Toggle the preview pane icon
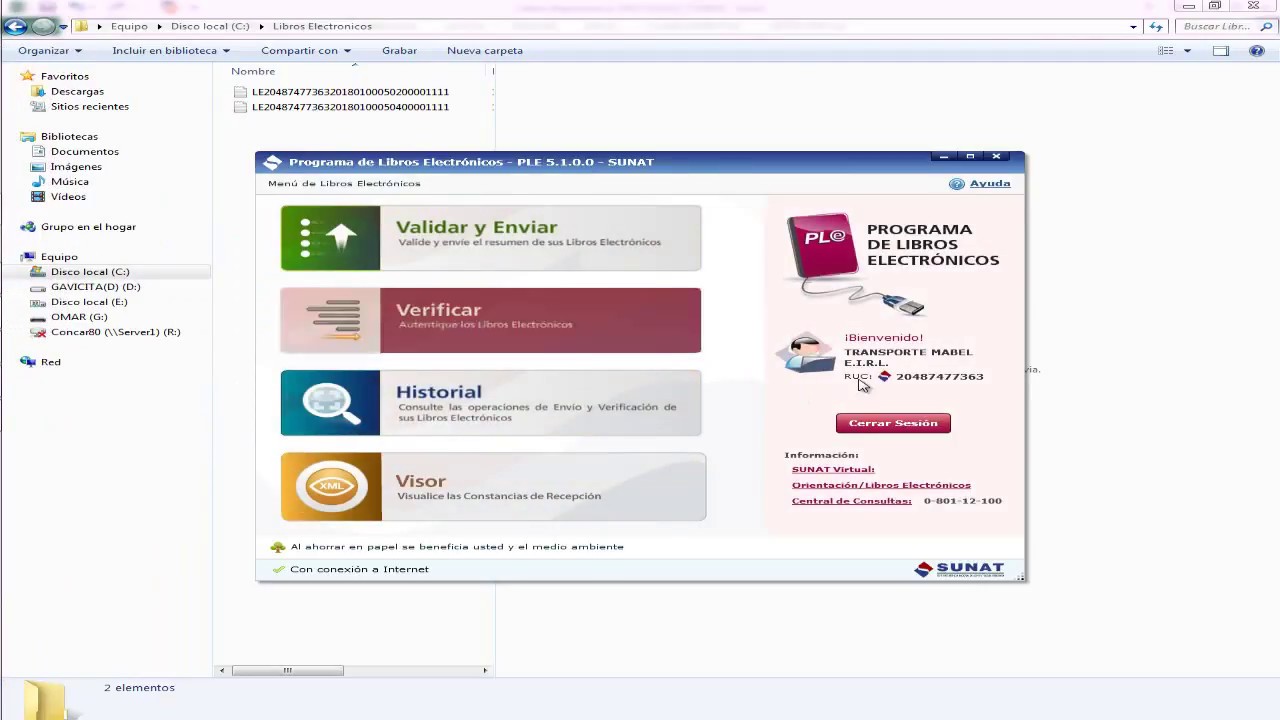 [1221, 51]
